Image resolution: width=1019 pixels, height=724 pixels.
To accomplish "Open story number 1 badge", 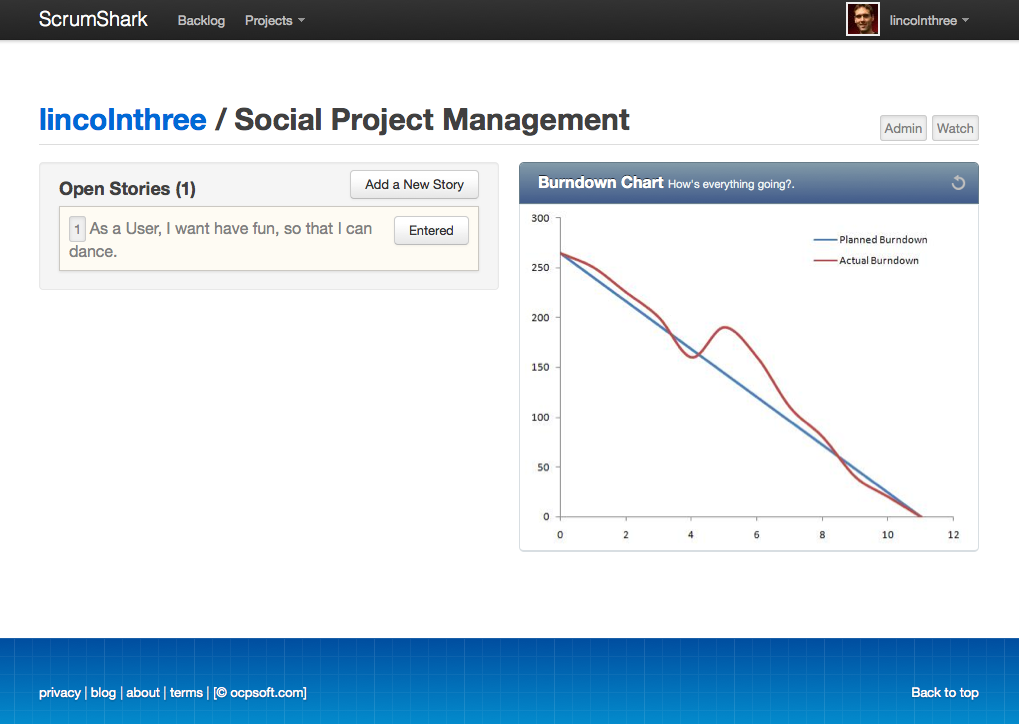I will tap(77, 229).
